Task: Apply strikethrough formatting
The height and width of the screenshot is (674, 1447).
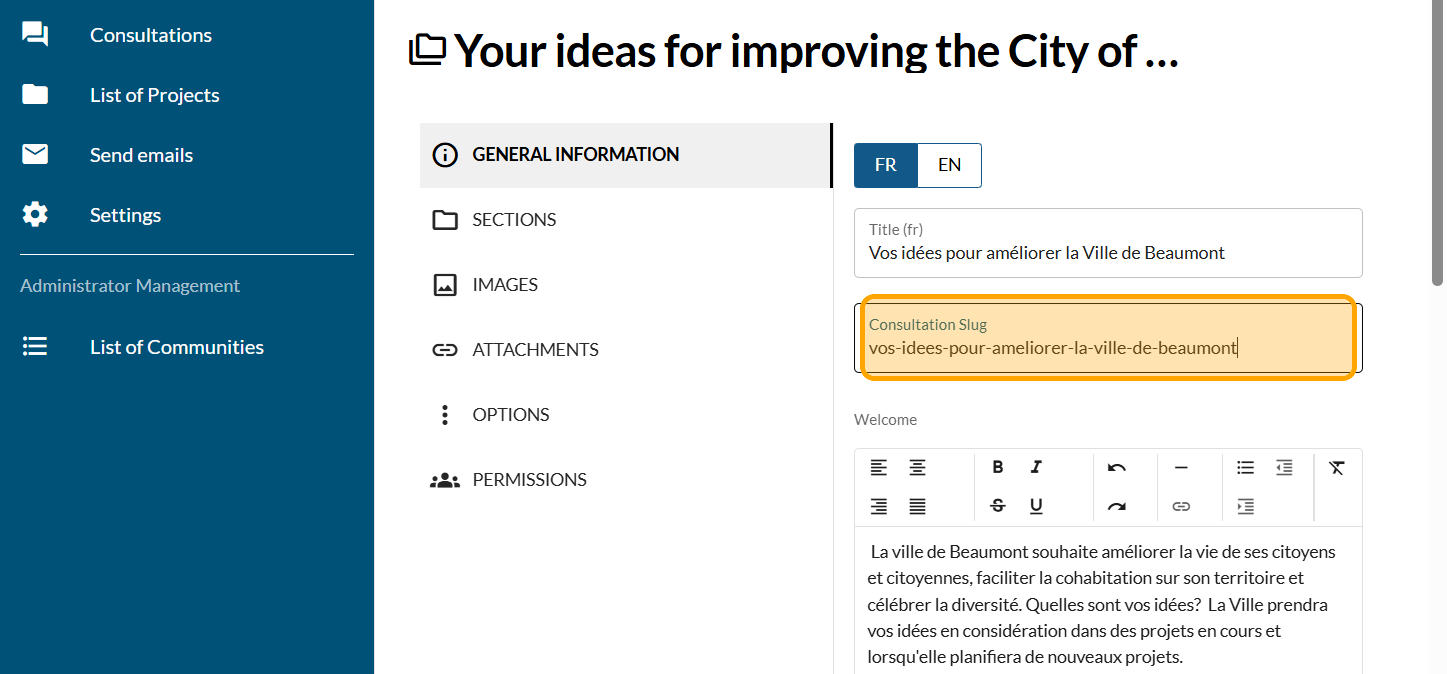Action: pyautogui.click(x=997, y=507)
